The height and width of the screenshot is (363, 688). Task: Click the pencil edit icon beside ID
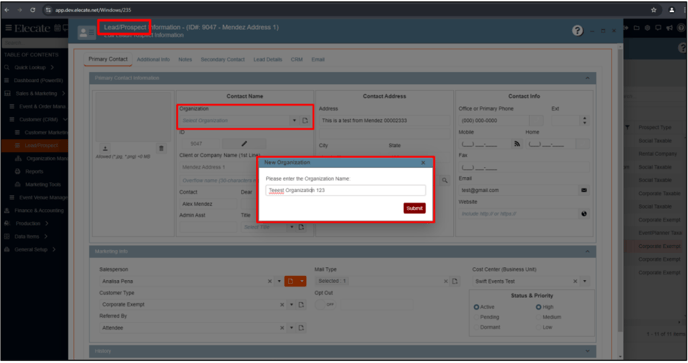pyautogui.click(x=244, y=144)
